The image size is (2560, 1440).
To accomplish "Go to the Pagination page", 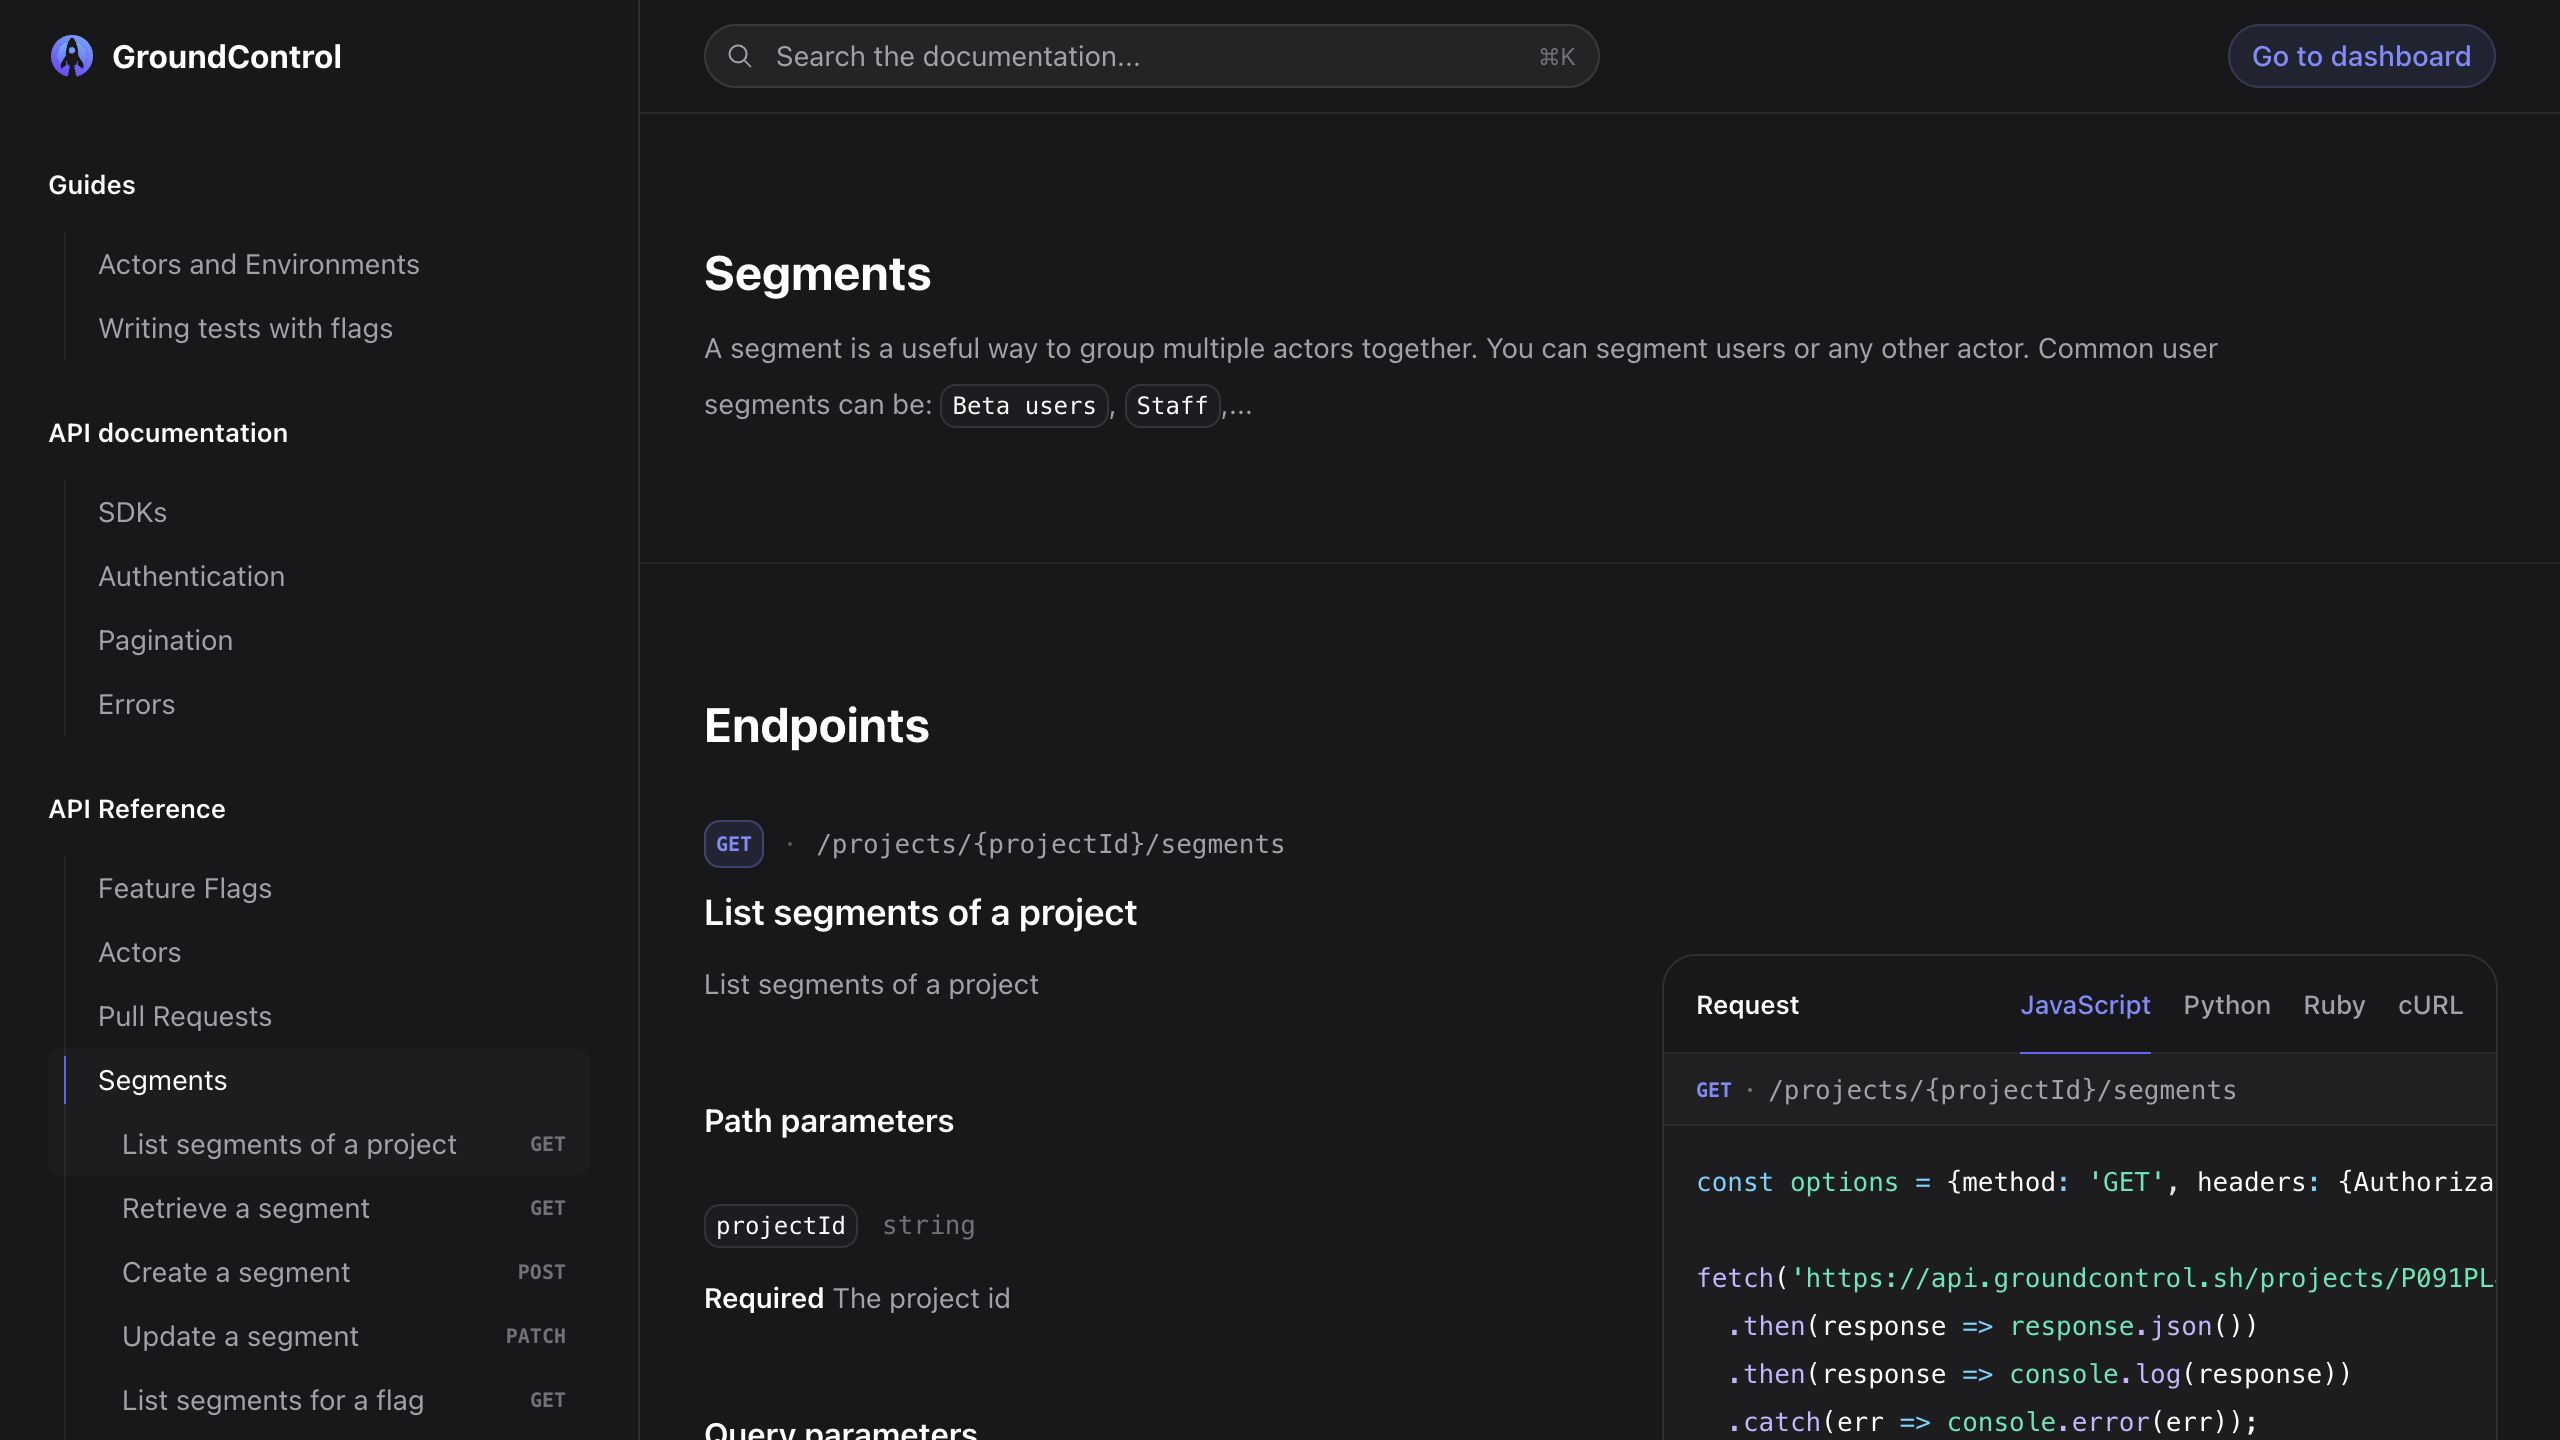I will tap(165, 640).
